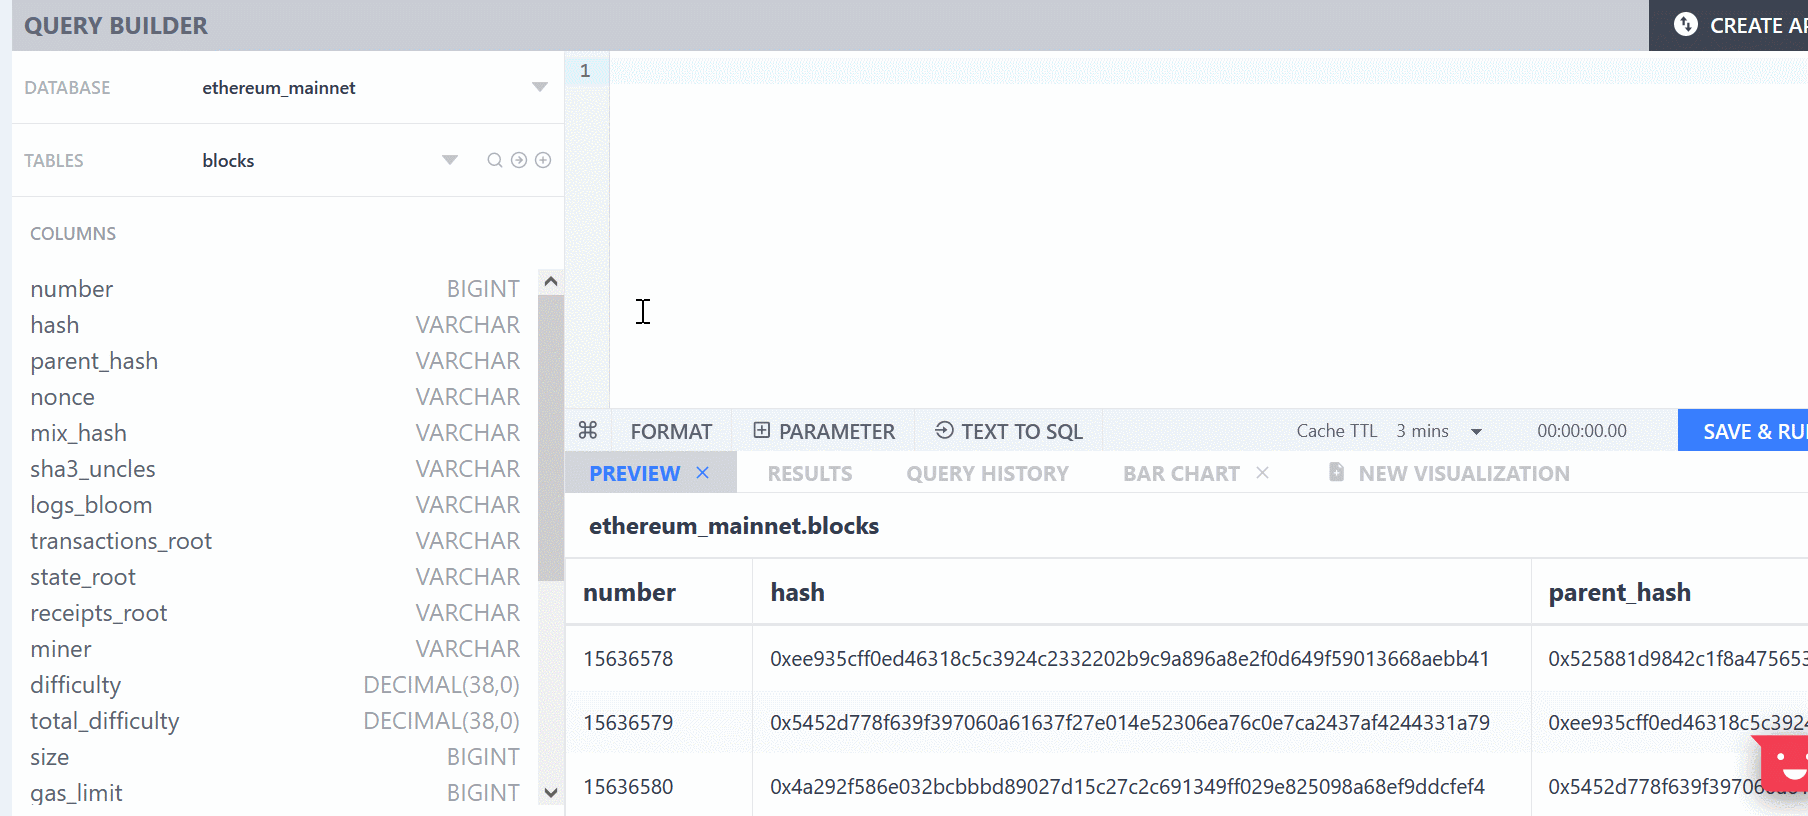Click the column list scroll down arrow
The image size is (1808, 816).
coord(550,793)
